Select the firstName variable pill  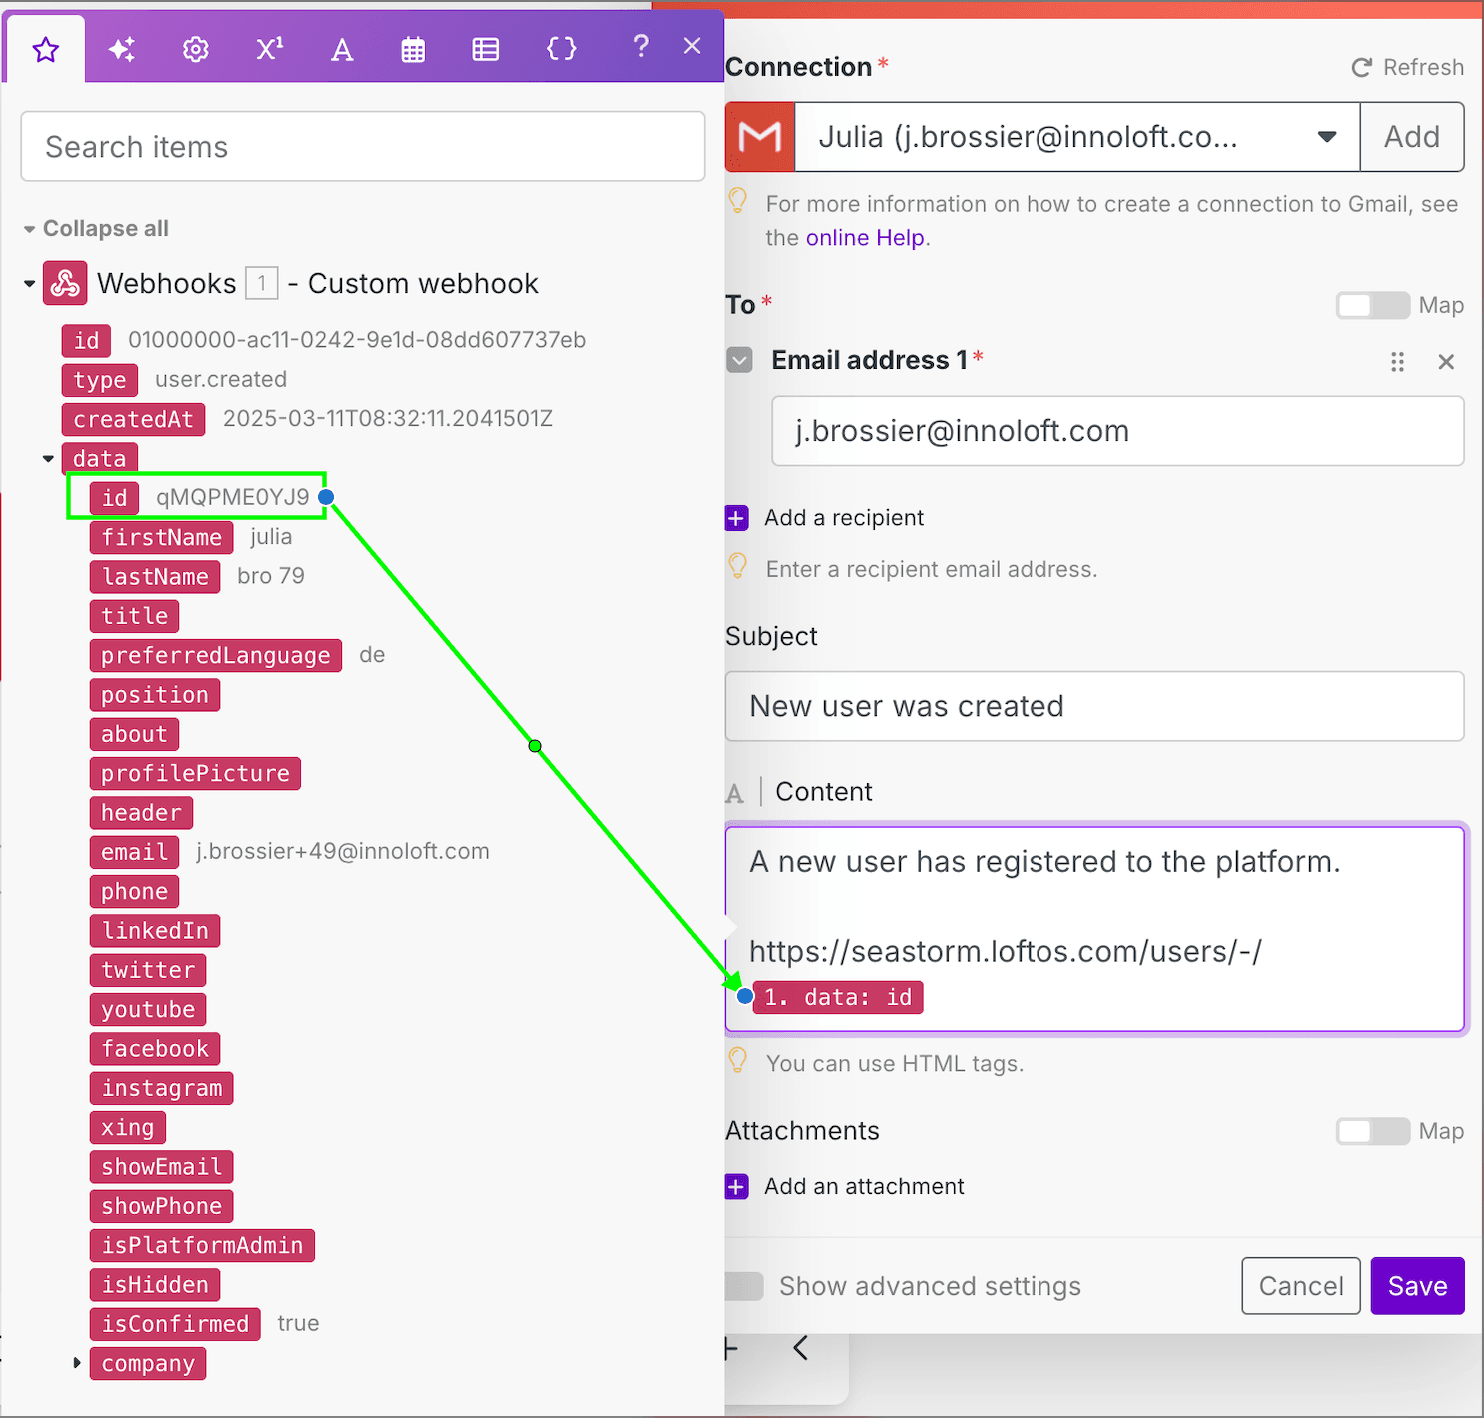[161, 537]
